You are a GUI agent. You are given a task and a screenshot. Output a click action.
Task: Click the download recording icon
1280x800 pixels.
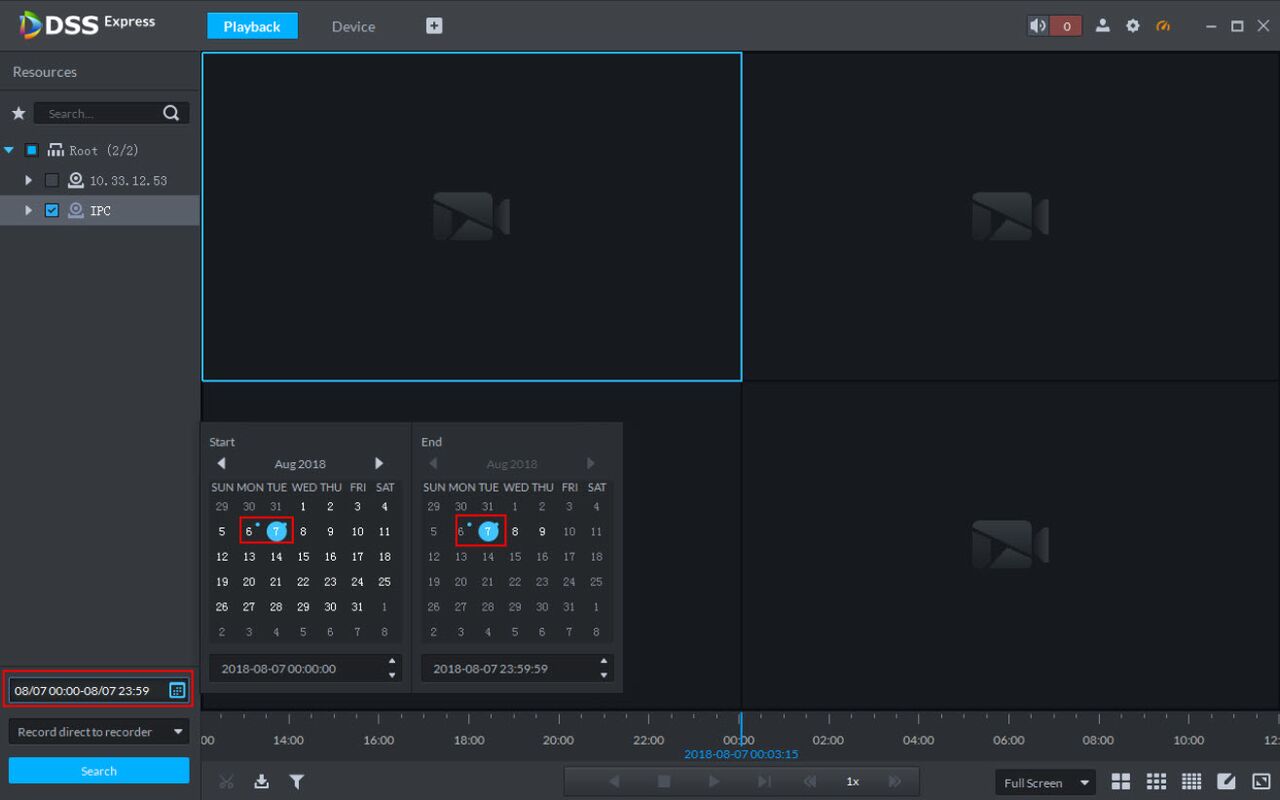261,782
